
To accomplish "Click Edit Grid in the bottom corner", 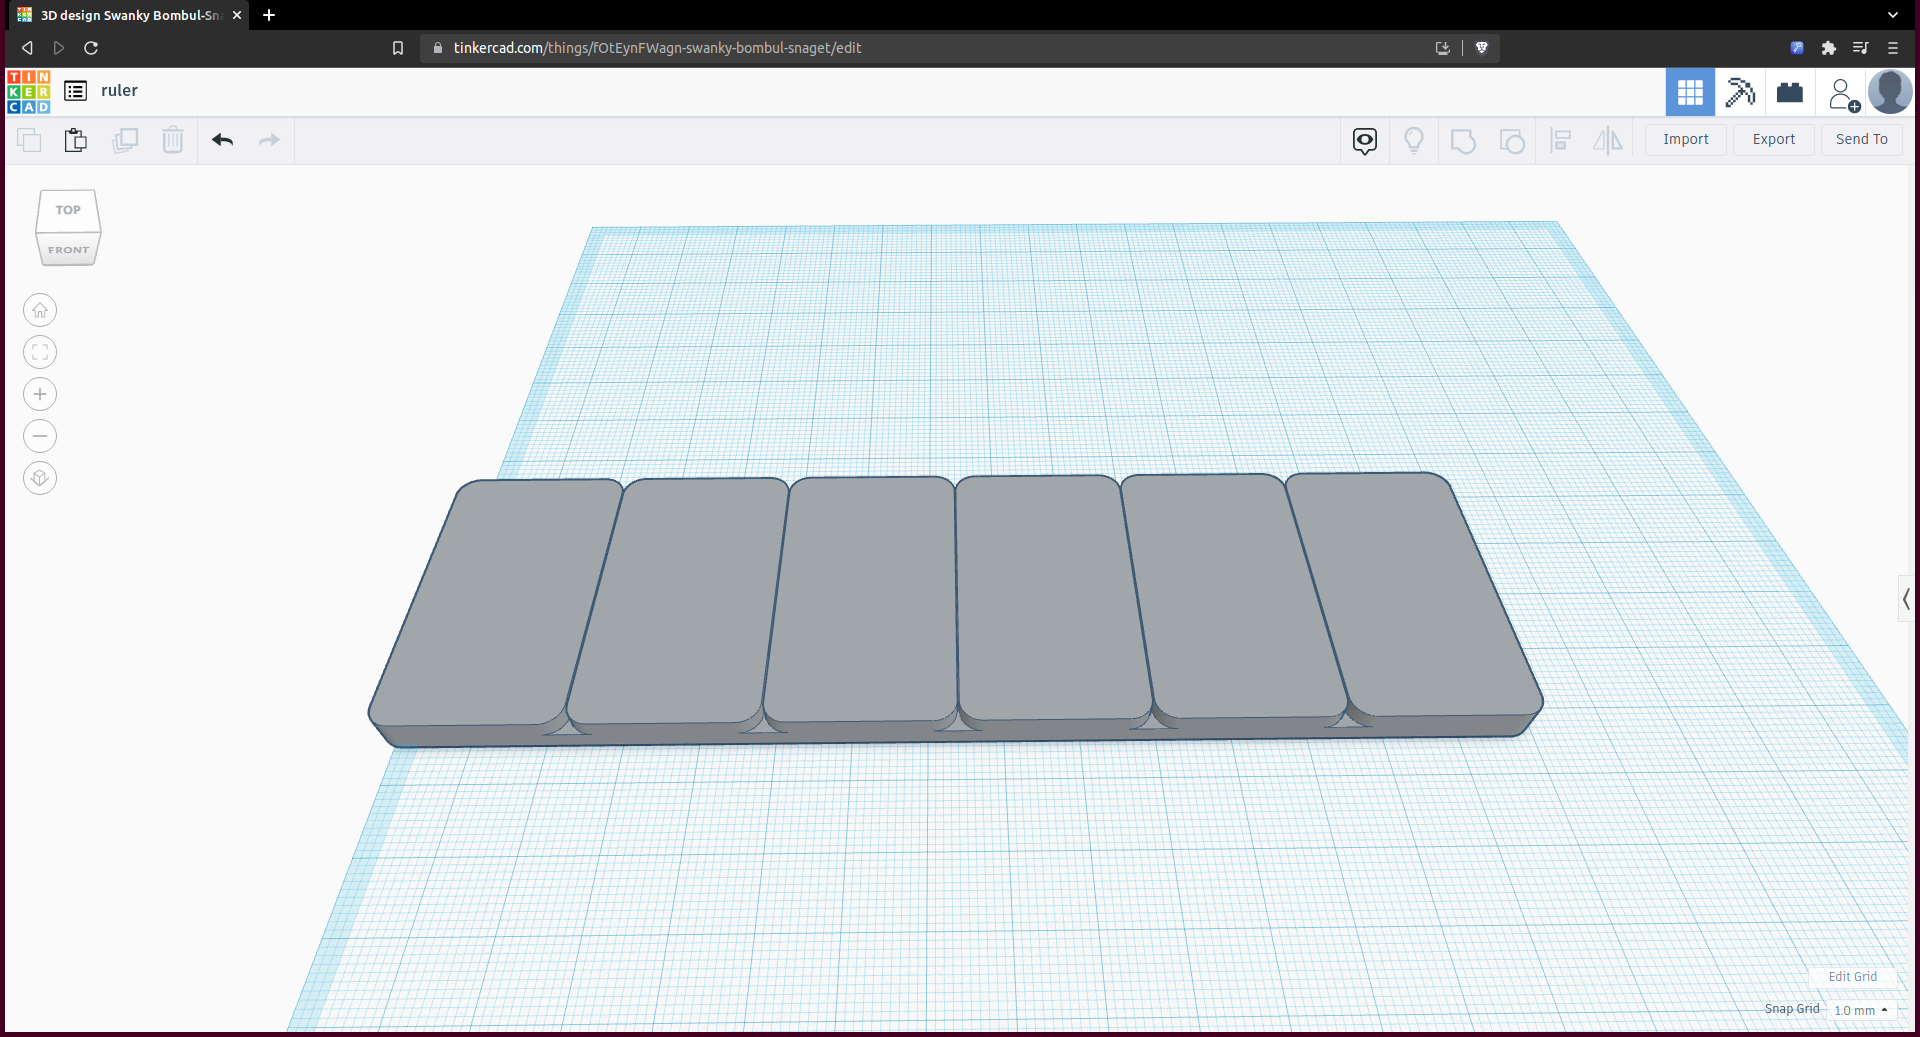I will pos(1851,977).
